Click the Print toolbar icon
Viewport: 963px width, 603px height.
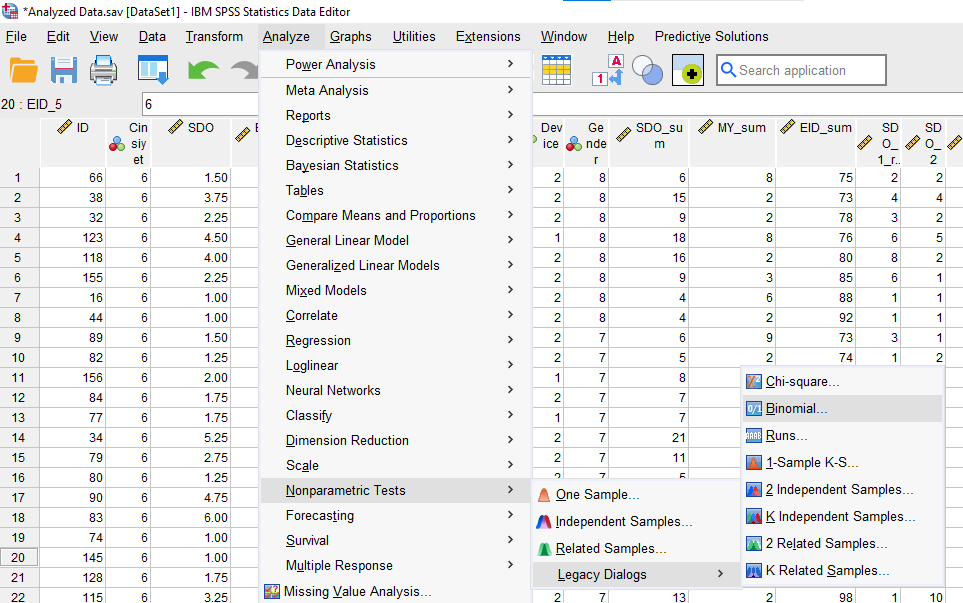(103, 70)
